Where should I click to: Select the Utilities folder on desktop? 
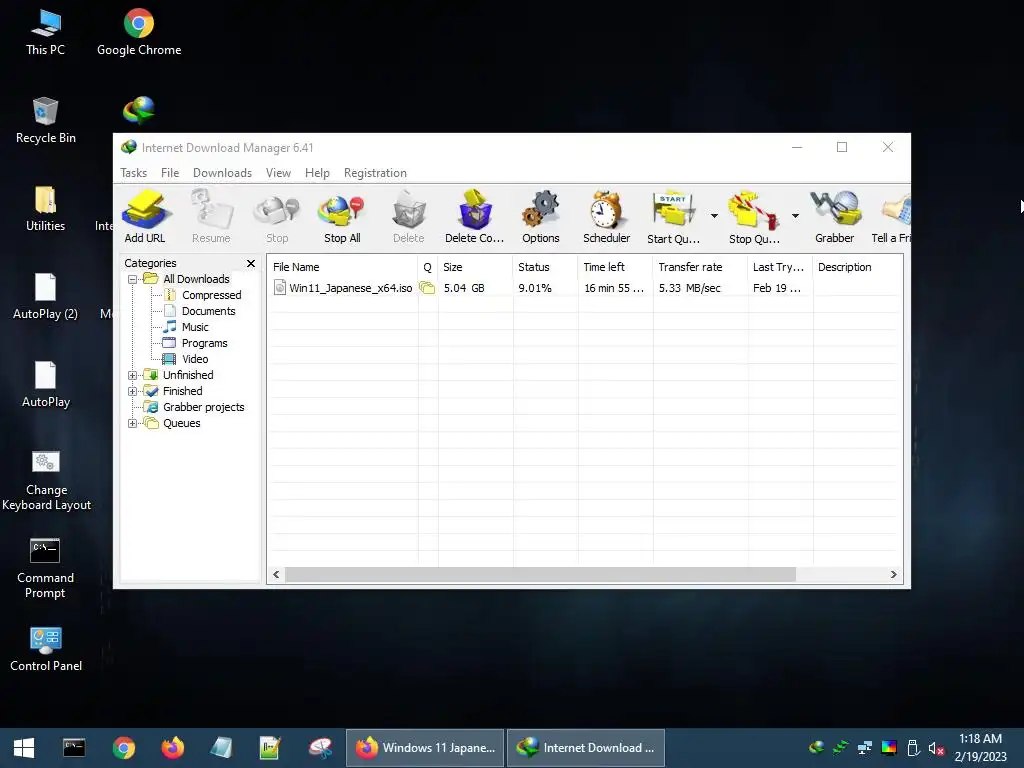pos(46,208)
